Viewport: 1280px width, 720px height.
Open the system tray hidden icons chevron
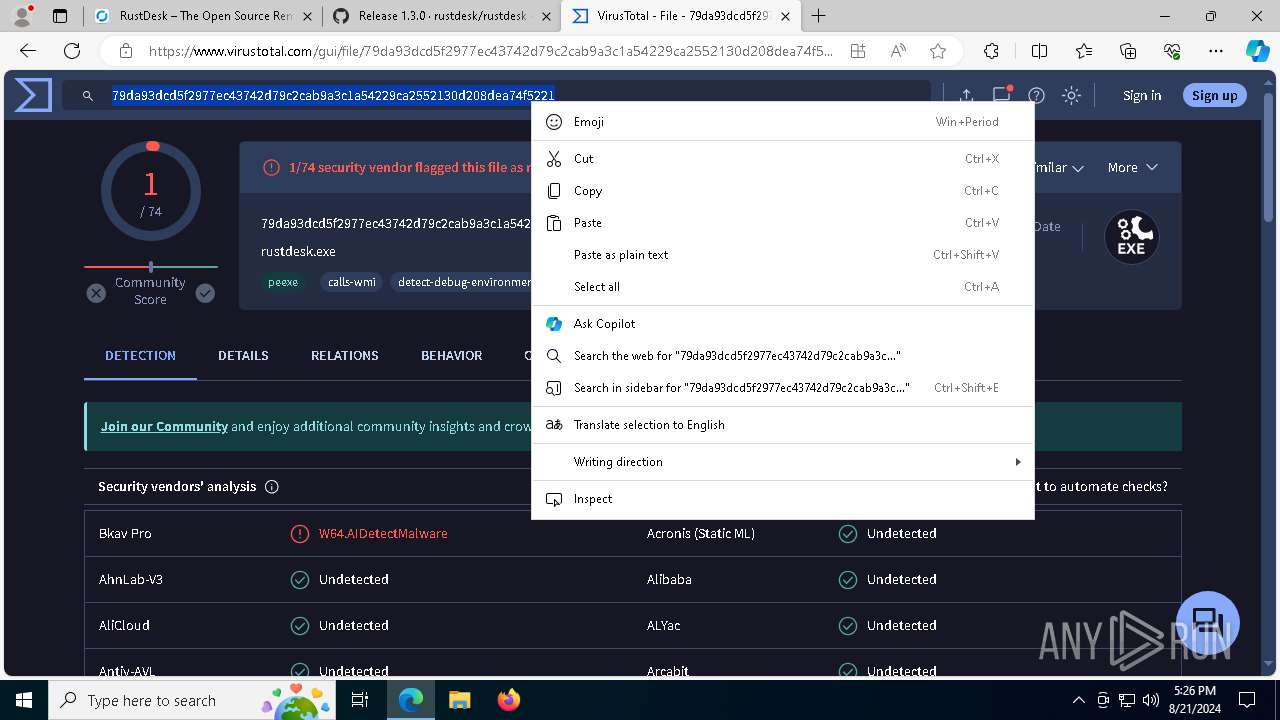[1078, 700]
